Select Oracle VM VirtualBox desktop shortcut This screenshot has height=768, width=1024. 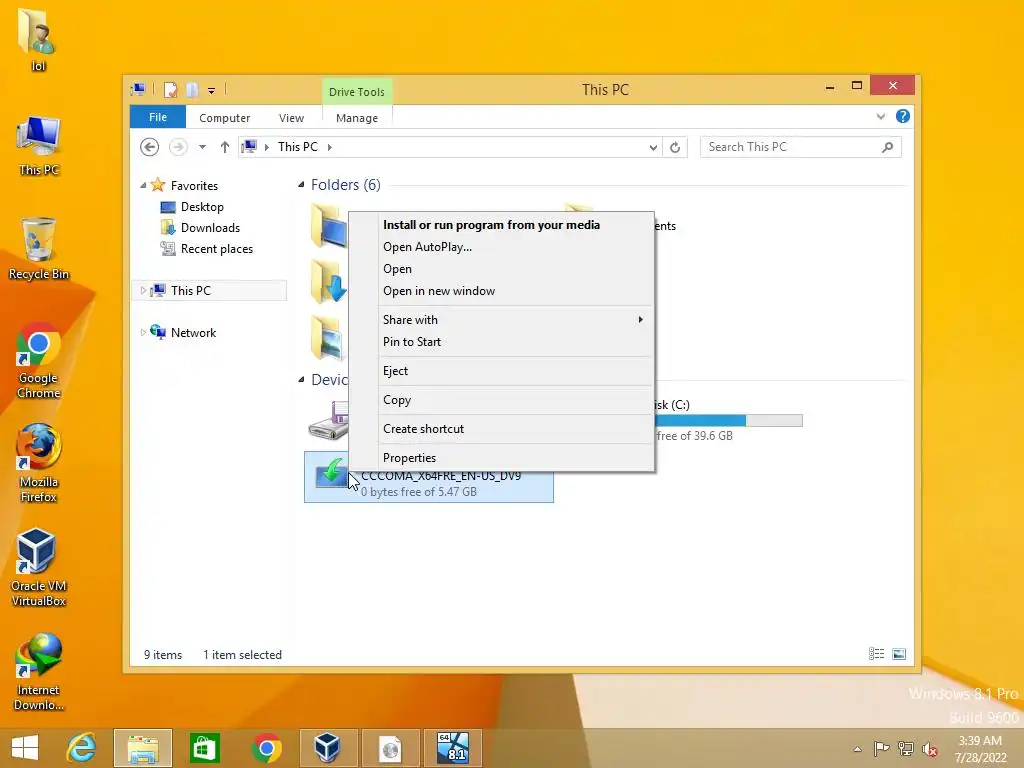pyautogui.click(x=39, y=567)
